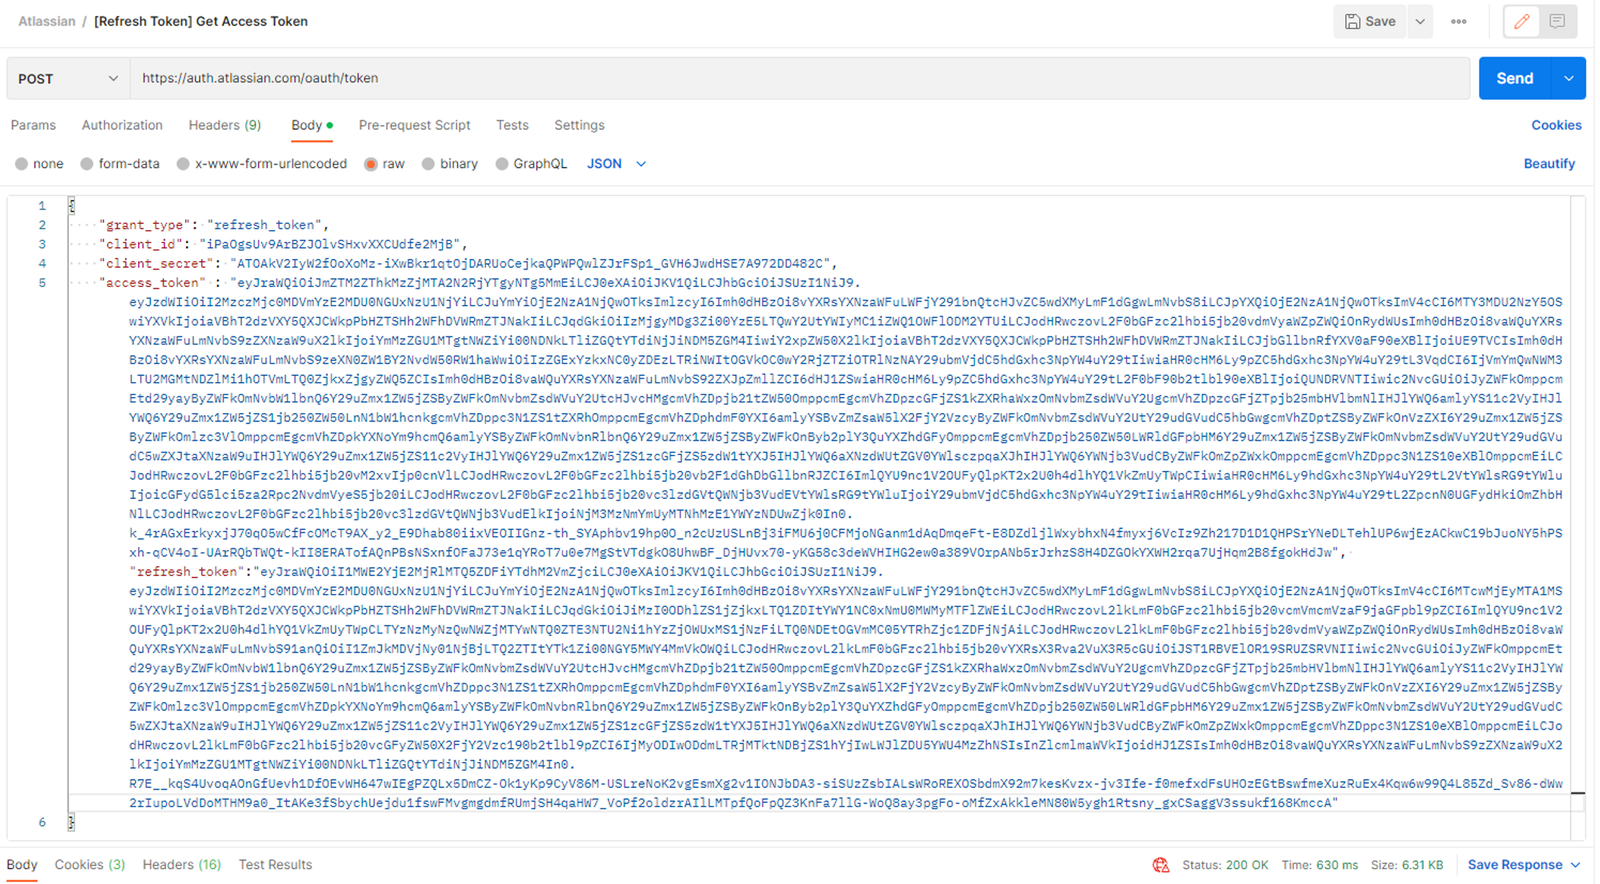Click the Beautify link
The image size is (1600, 884).
click(1549, 164)
